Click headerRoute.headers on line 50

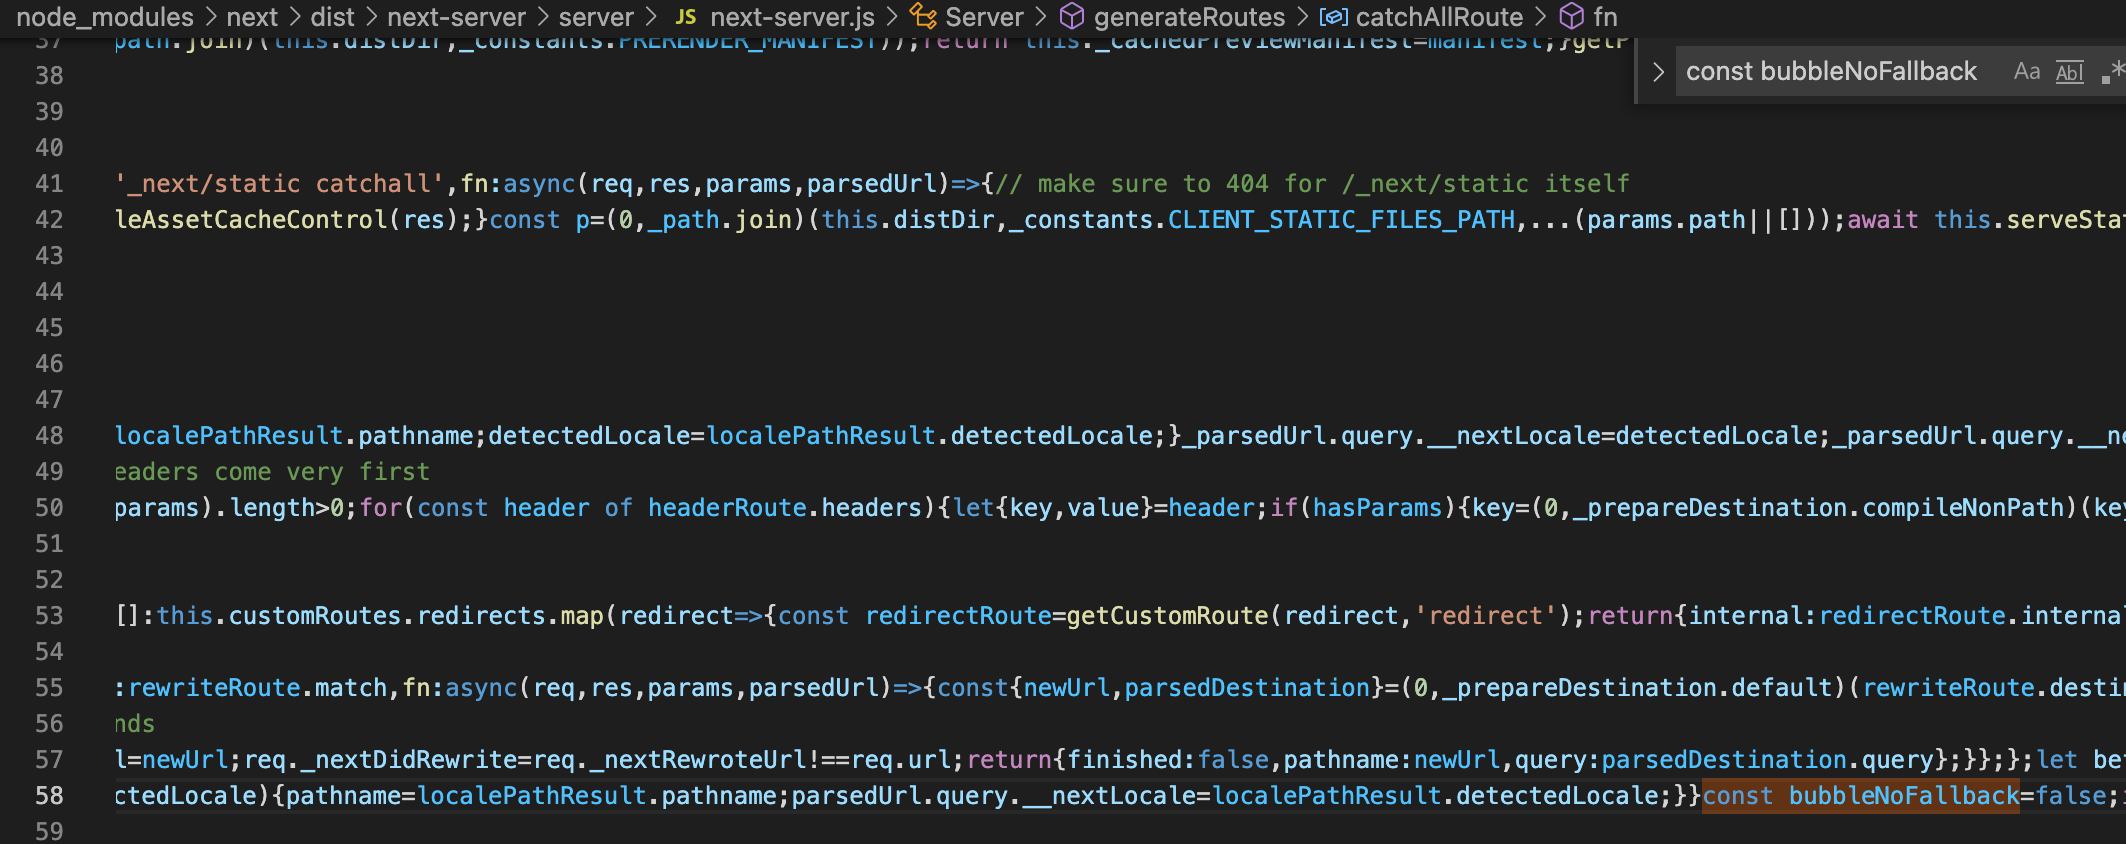[784, 508]
